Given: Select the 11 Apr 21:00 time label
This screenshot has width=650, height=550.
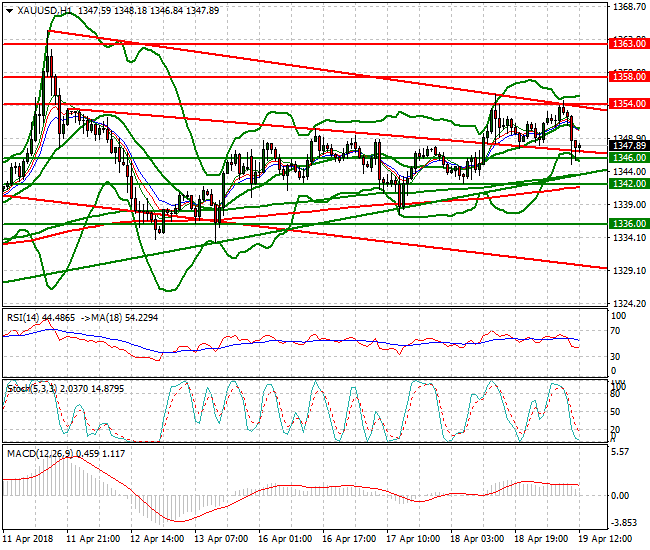Looking at the screenshot, I should pyautogui.click(x=93, y=539).
